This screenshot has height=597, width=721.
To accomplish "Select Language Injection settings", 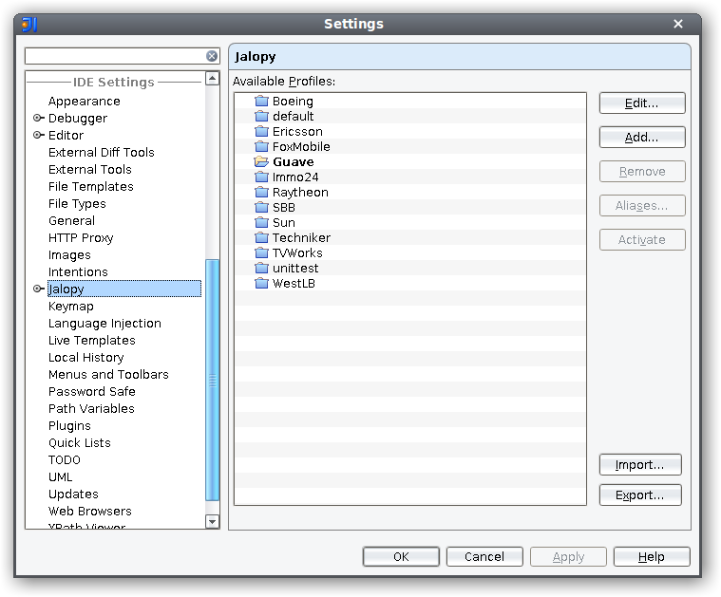I will [x=105, y=323].
